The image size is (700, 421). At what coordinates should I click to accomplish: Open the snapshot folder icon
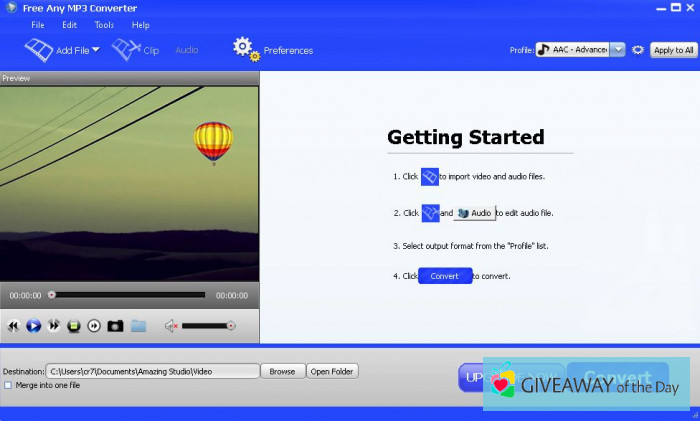[138, 325]
